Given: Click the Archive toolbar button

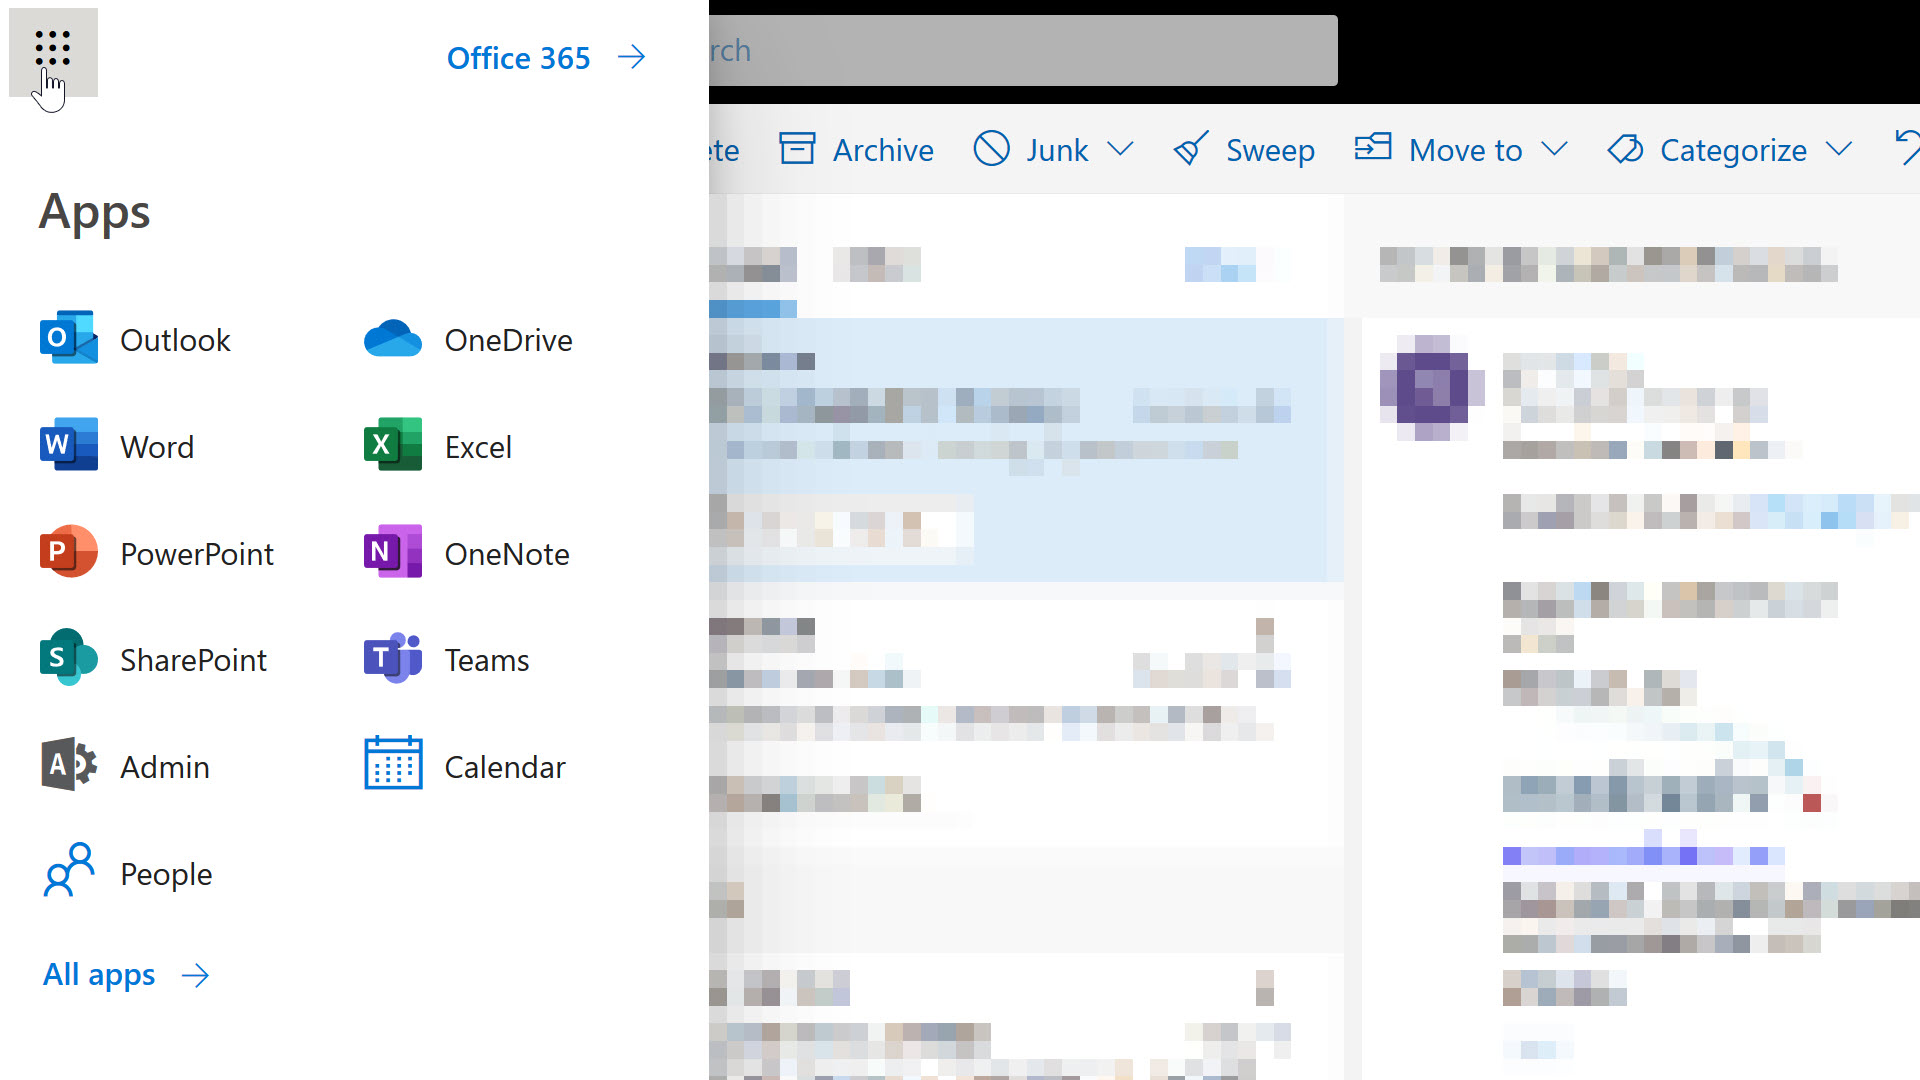Looking at the screenshot, I should click(x=856, y=149).
